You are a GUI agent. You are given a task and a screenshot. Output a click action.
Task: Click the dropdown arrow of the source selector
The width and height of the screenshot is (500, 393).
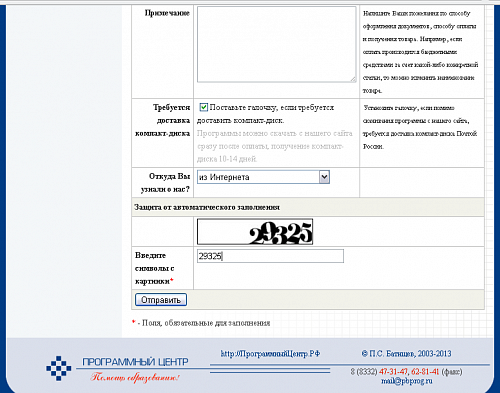(324, 177)
